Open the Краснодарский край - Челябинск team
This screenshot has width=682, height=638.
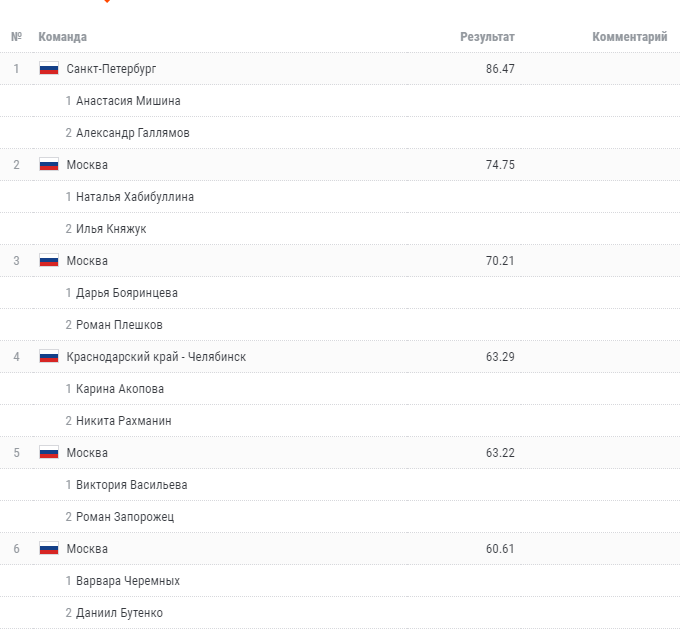pos(156,357)
